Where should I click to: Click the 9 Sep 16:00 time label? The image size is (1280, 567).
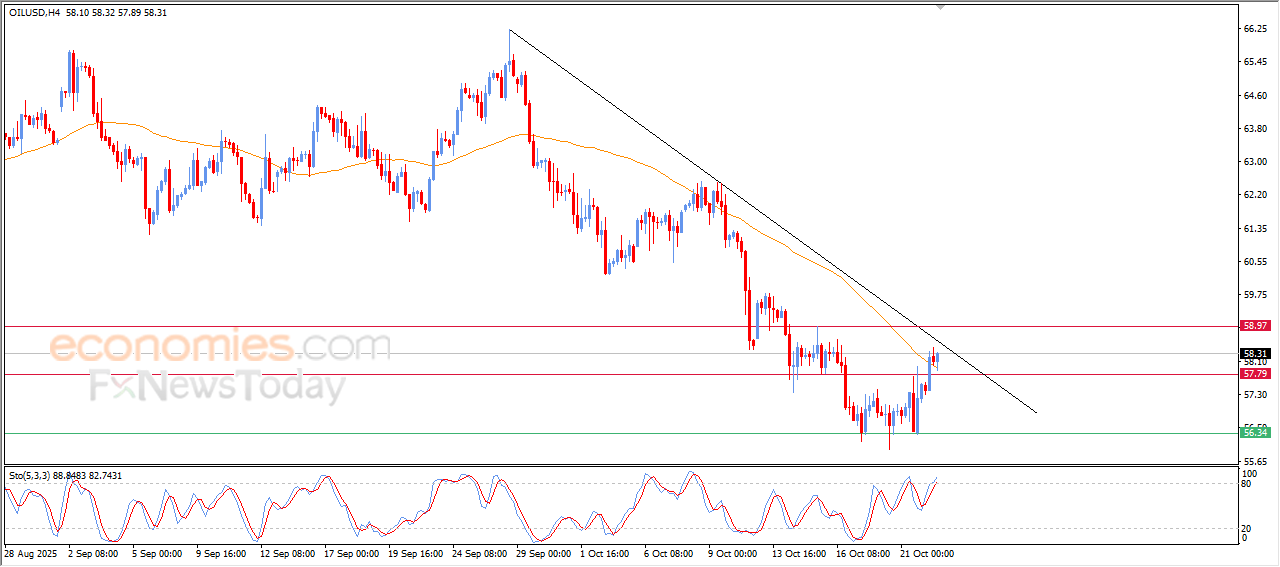(221, 553)
